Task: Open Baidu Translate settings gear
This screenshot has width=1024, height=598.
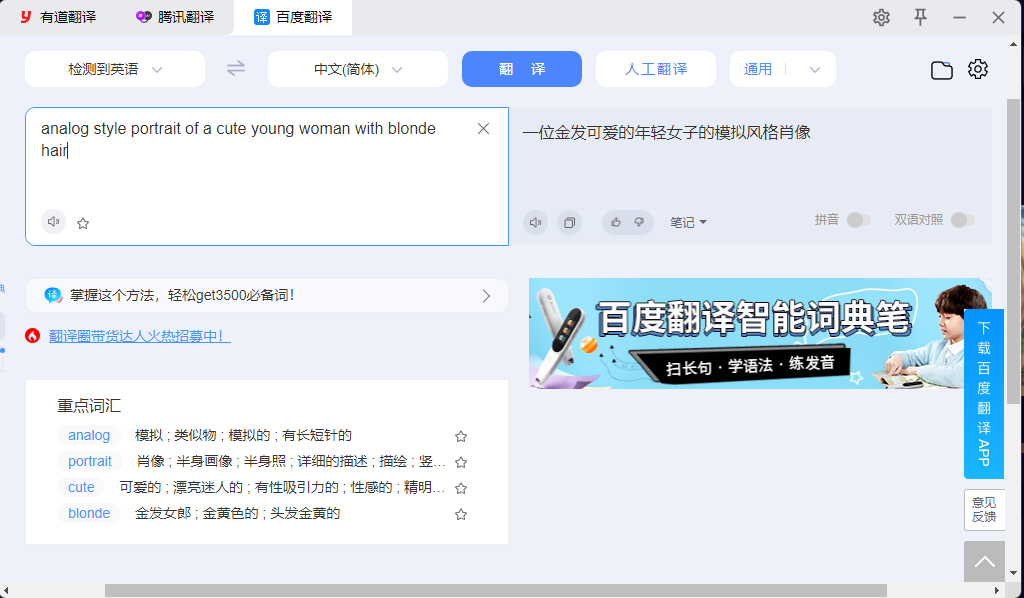Action: [x=978, y=69]
